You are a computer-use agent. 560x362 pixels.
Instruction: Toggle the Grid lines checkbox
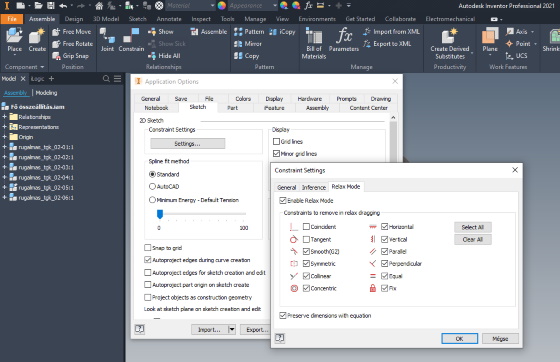[276, 142]
